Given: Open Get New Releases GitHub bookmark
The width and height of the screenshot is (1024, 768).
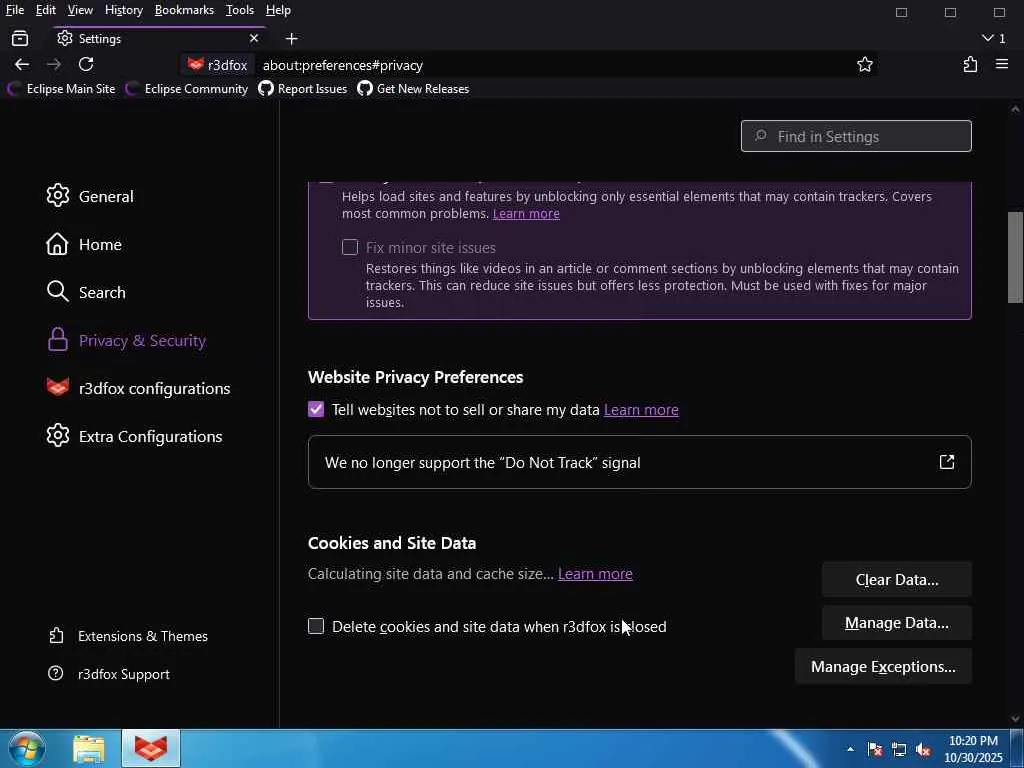Looking at the screenshot, I should coord(413,89).
